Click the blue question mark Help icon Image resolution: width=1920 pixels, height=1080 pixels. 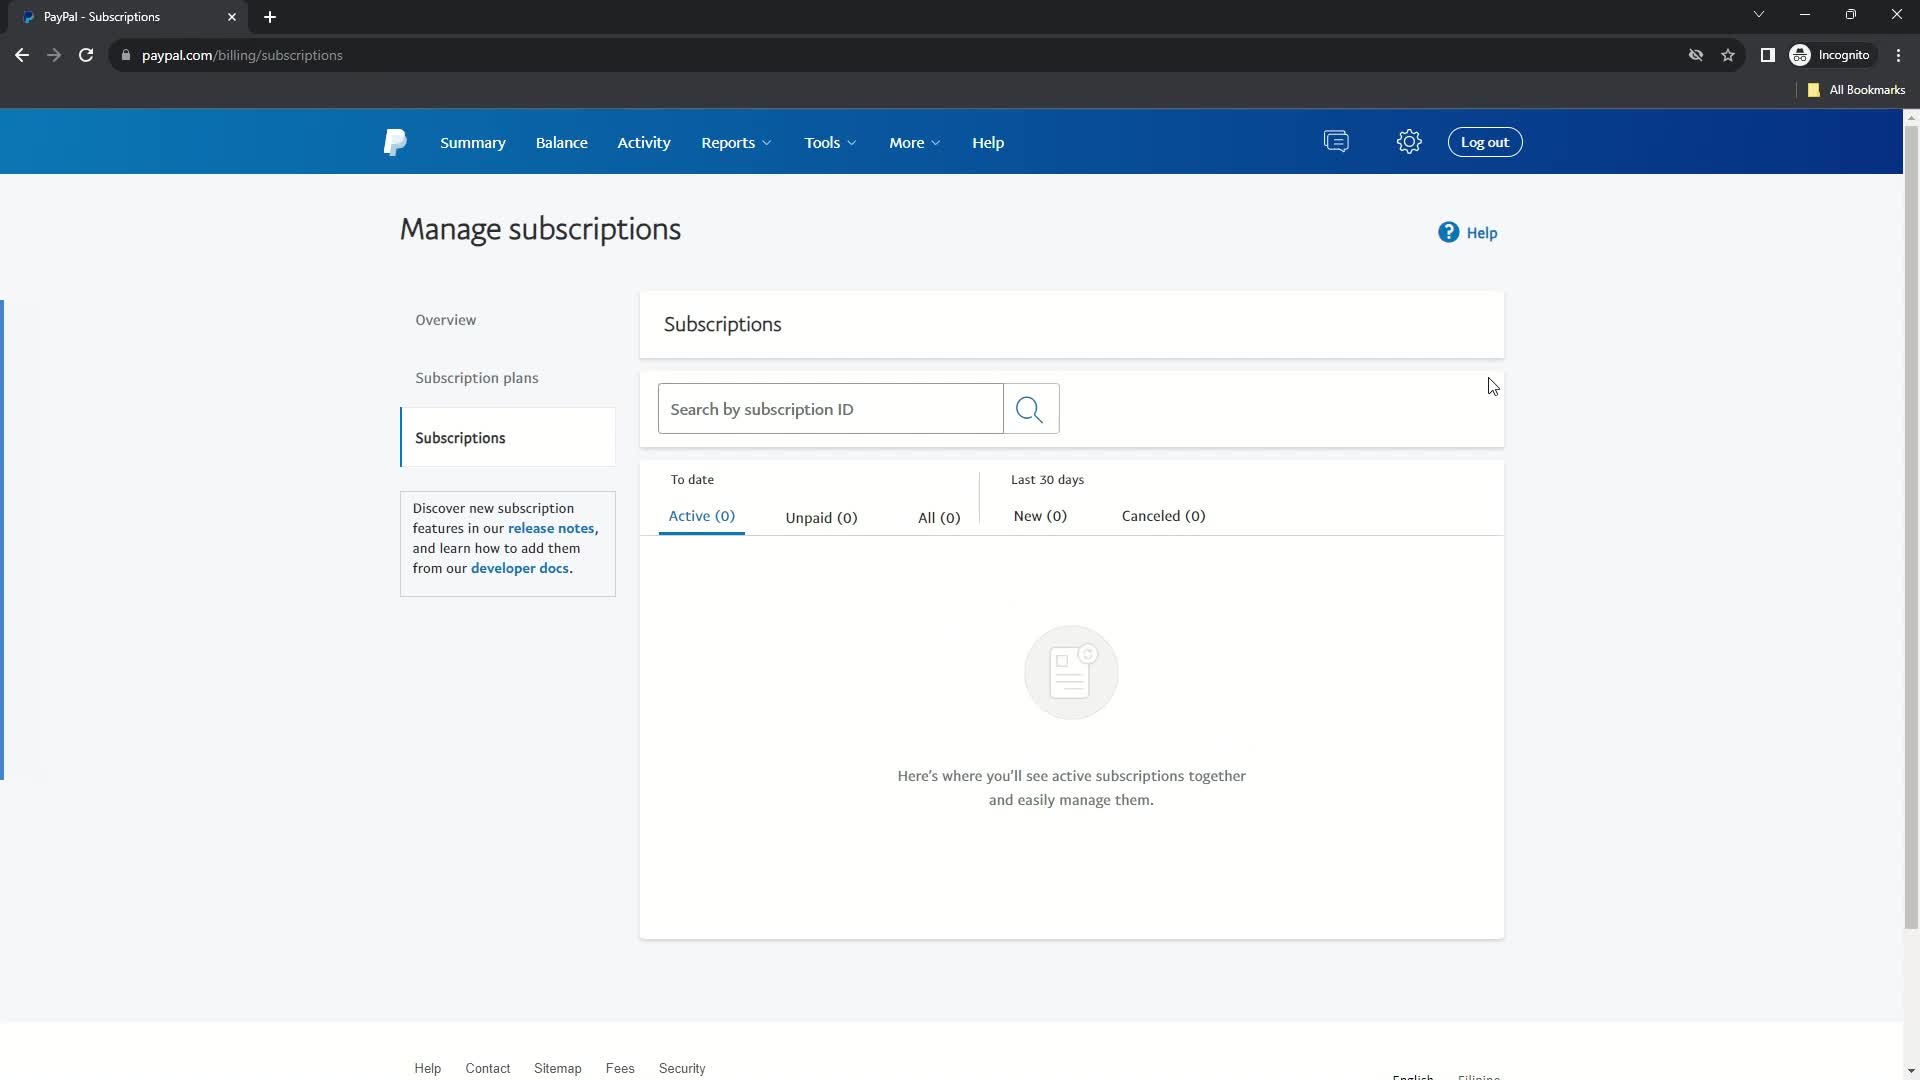(1448, 232)
